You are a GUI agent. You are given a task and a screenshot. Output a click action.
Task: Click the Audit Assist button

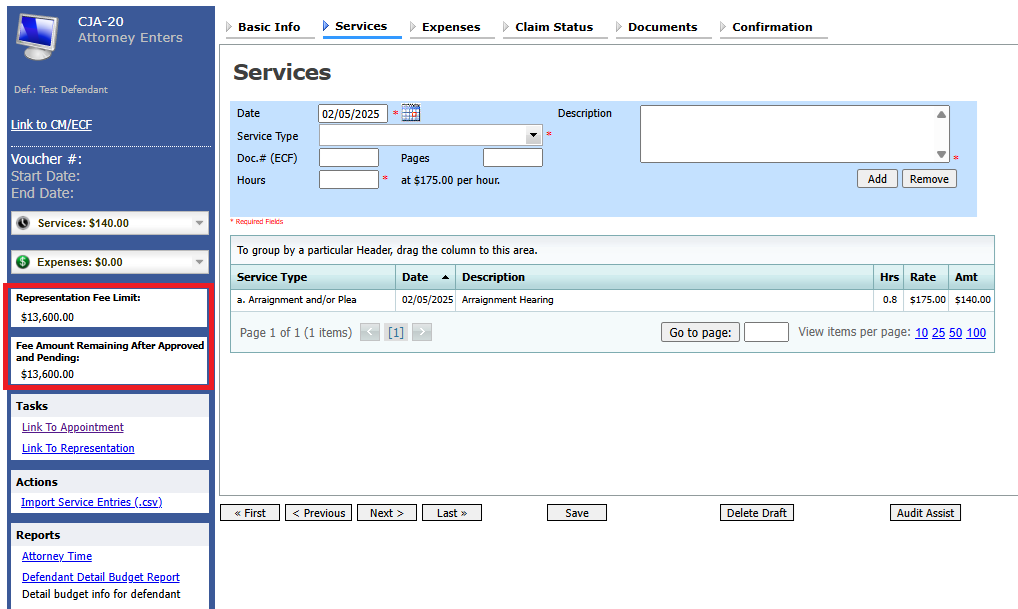tap(925, 513)
